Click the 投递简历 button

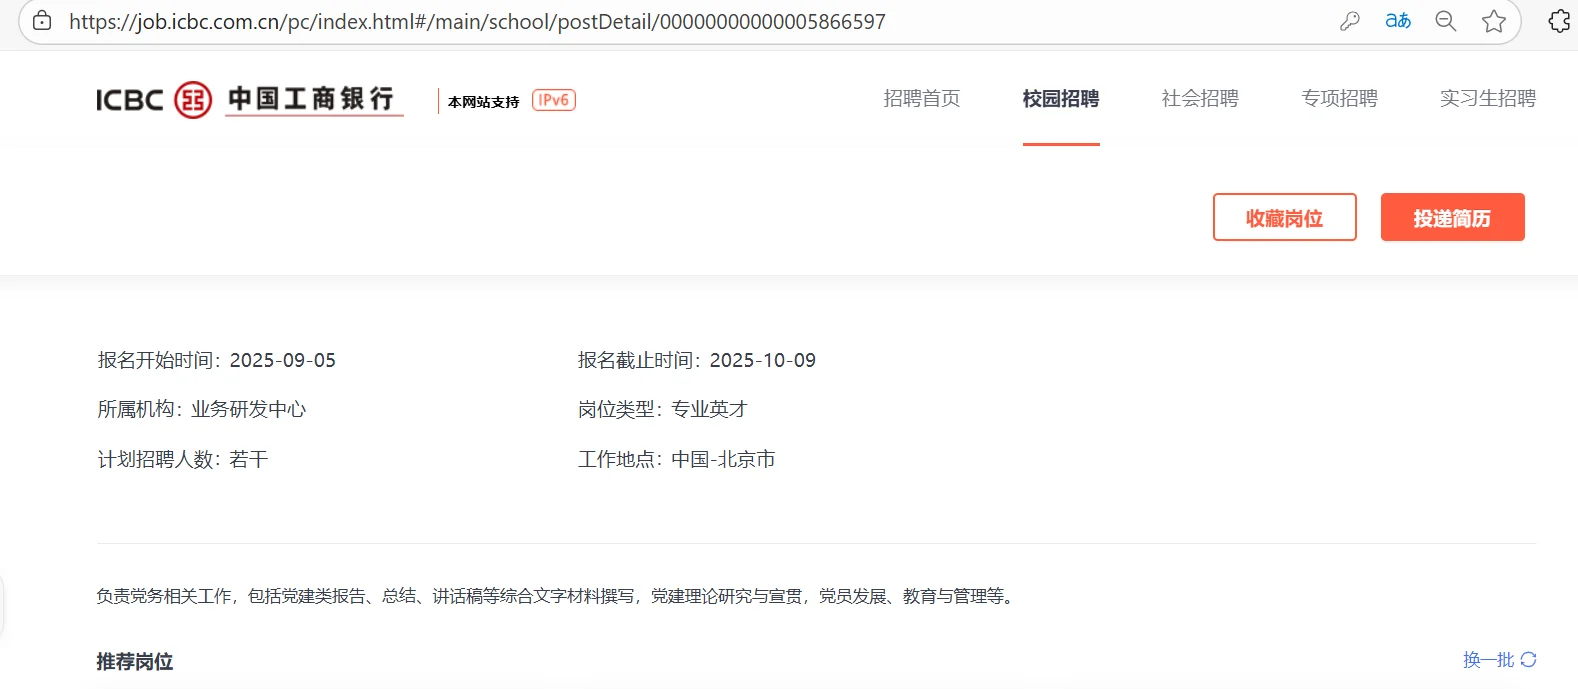click(1453, 217)
